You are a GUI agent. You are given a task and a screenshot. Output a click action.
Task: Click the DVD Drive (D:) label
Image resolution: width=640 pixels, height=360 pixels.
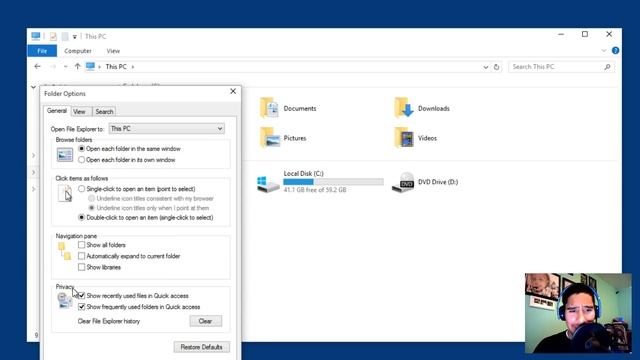point(438,182)
